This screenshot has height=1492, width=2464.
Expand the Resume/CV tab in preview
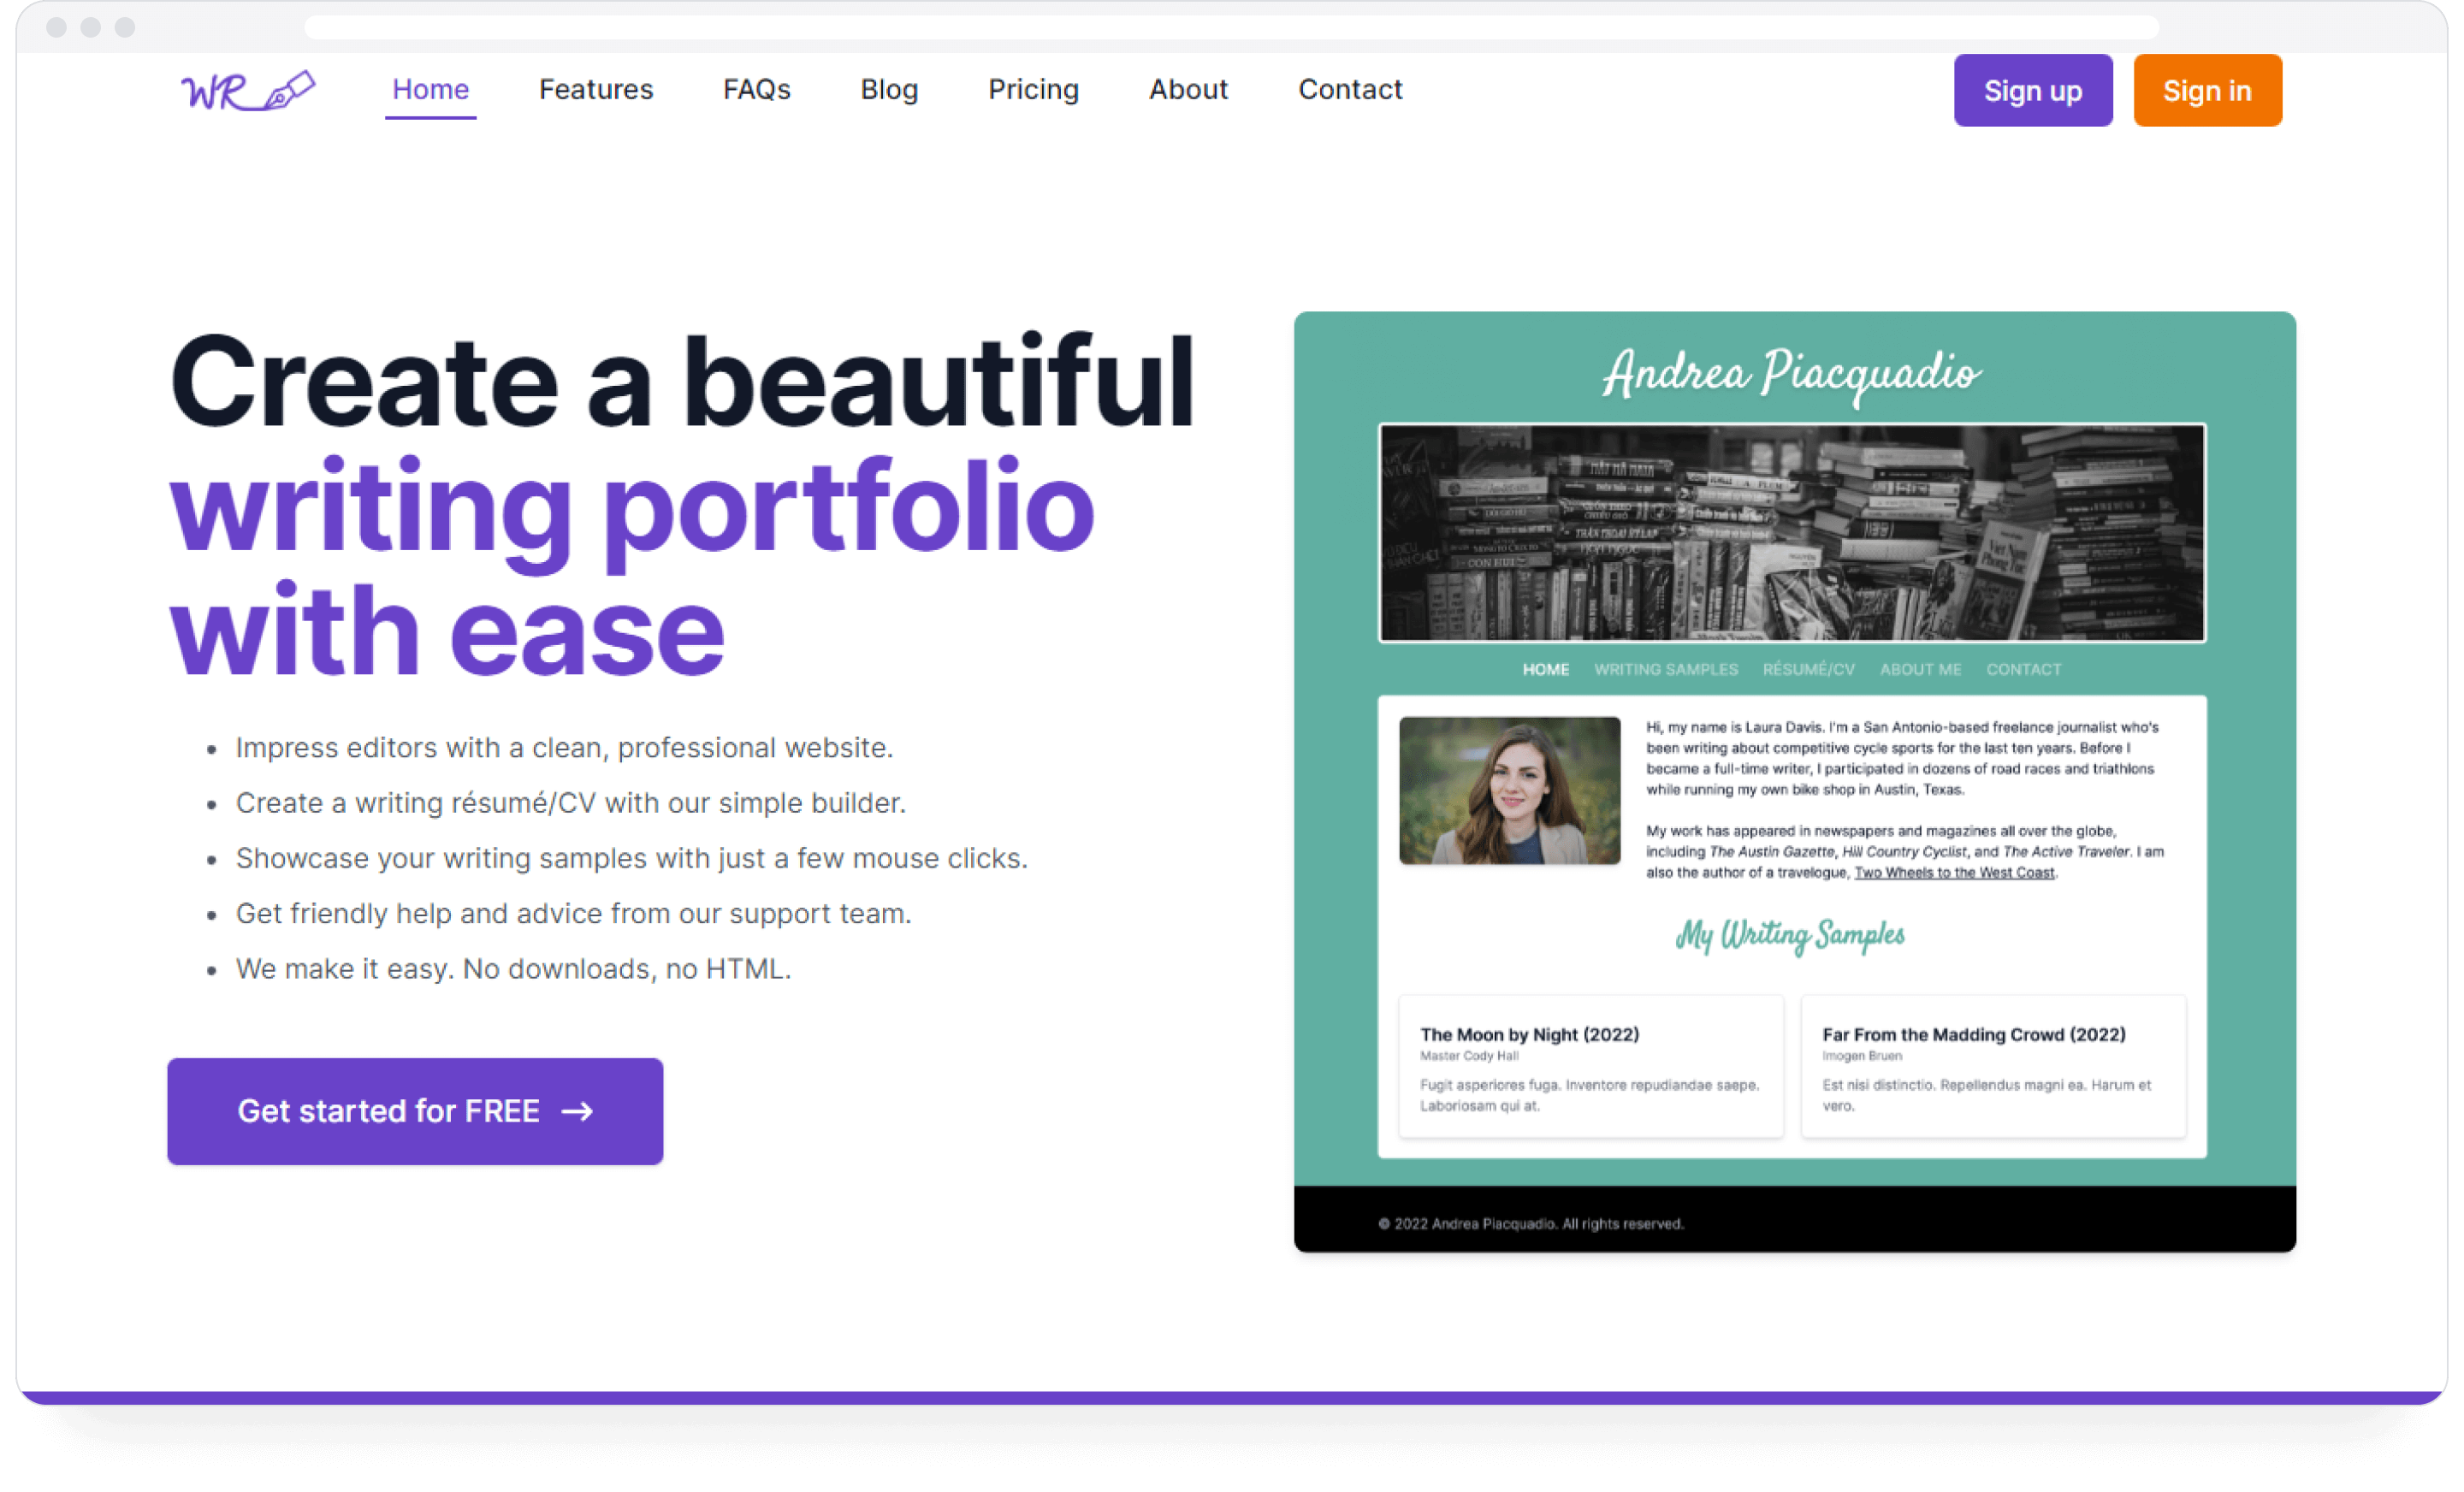pos(1809,669)
